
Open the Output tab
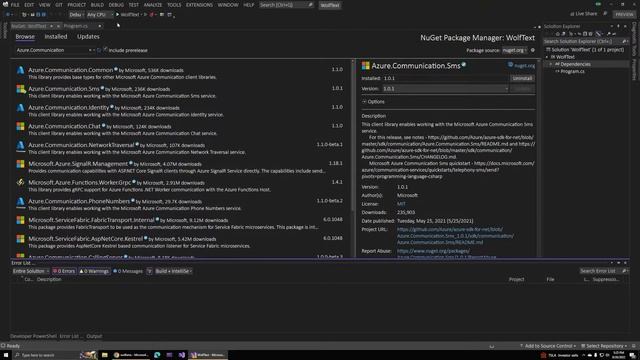[94, 336]
